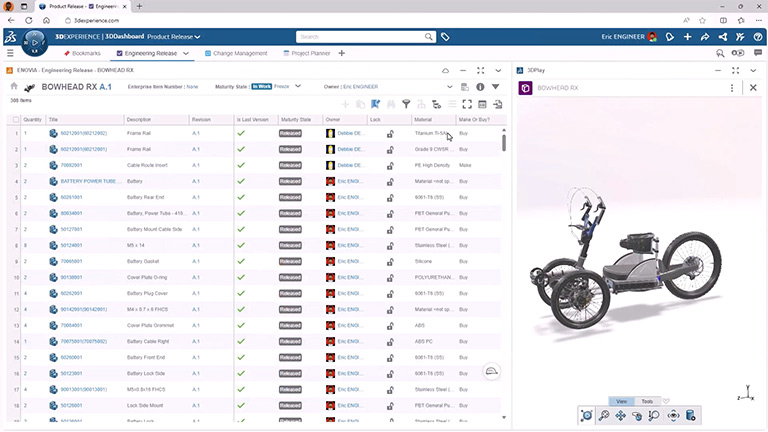Image resolution: width=768 pixels, height=432 pixels.
Task: Open the Engineering Release tab dropdown arrow
Action: (x=186, y=53)
